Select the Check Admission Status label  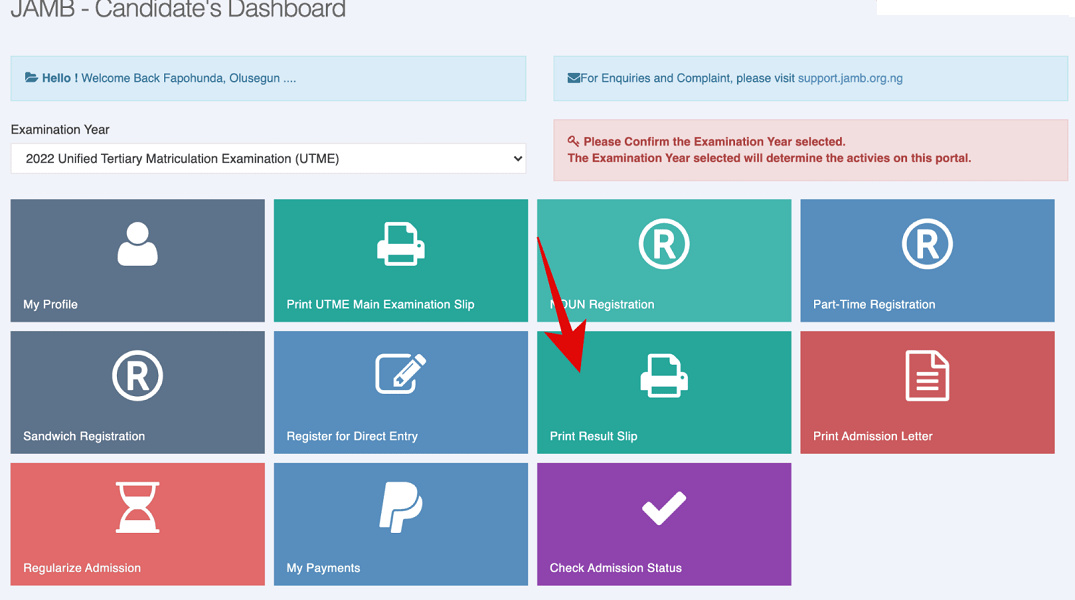(x=615, y=568)
